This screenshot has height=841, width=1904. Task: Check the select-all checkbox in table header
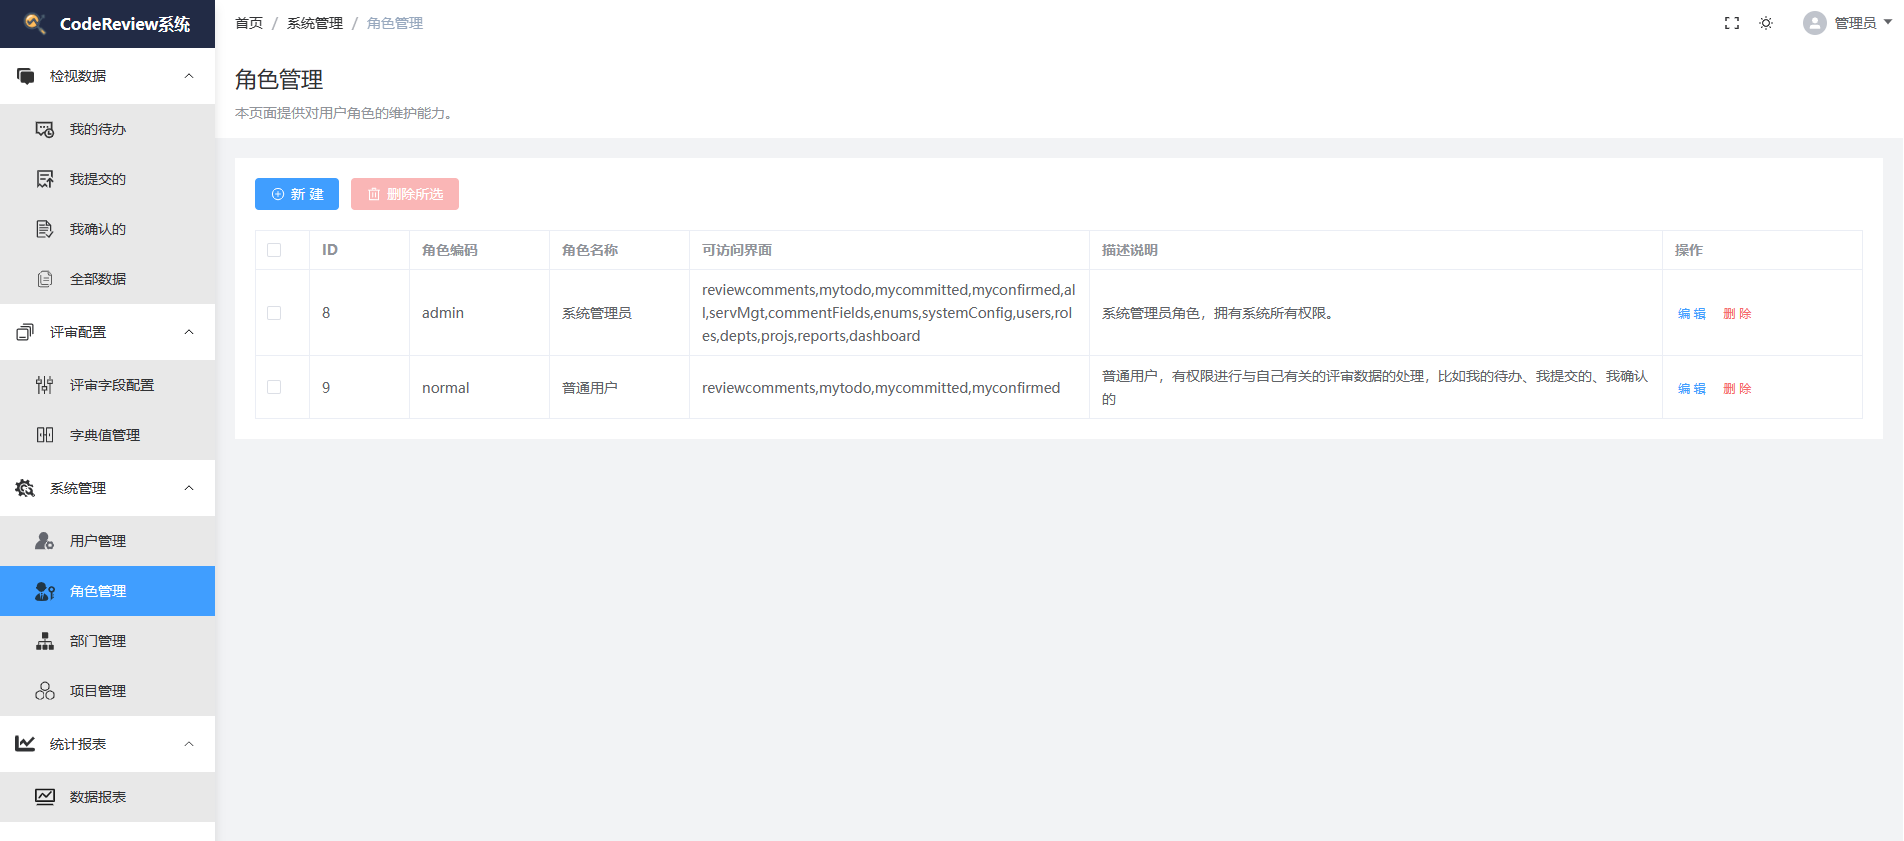coord(274,250)
